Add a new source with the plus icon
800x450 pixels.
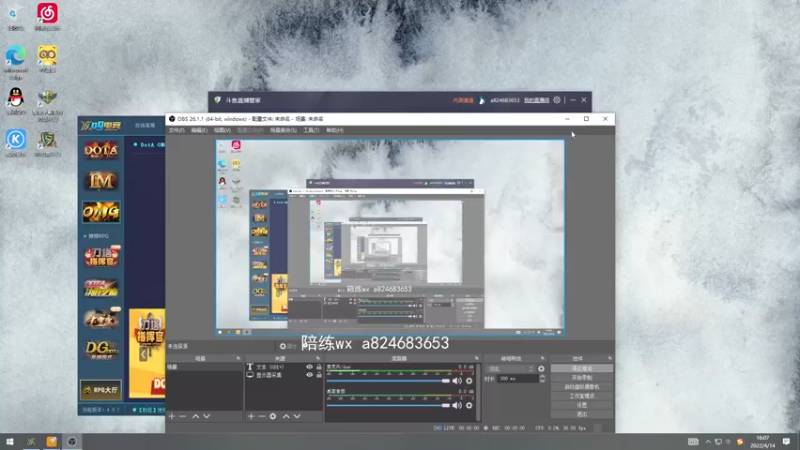pyautogui.click(x=251, y=416)
